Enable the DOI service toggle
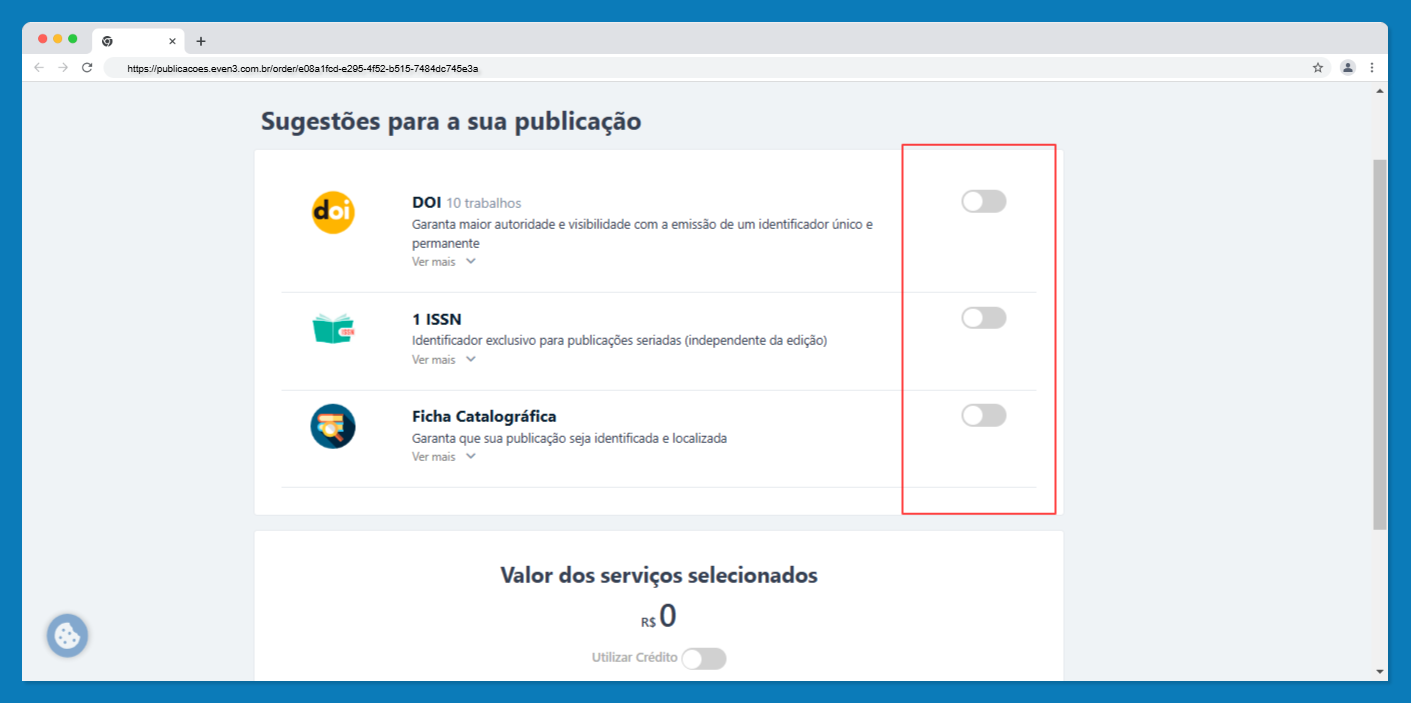 tap(983, 202)
